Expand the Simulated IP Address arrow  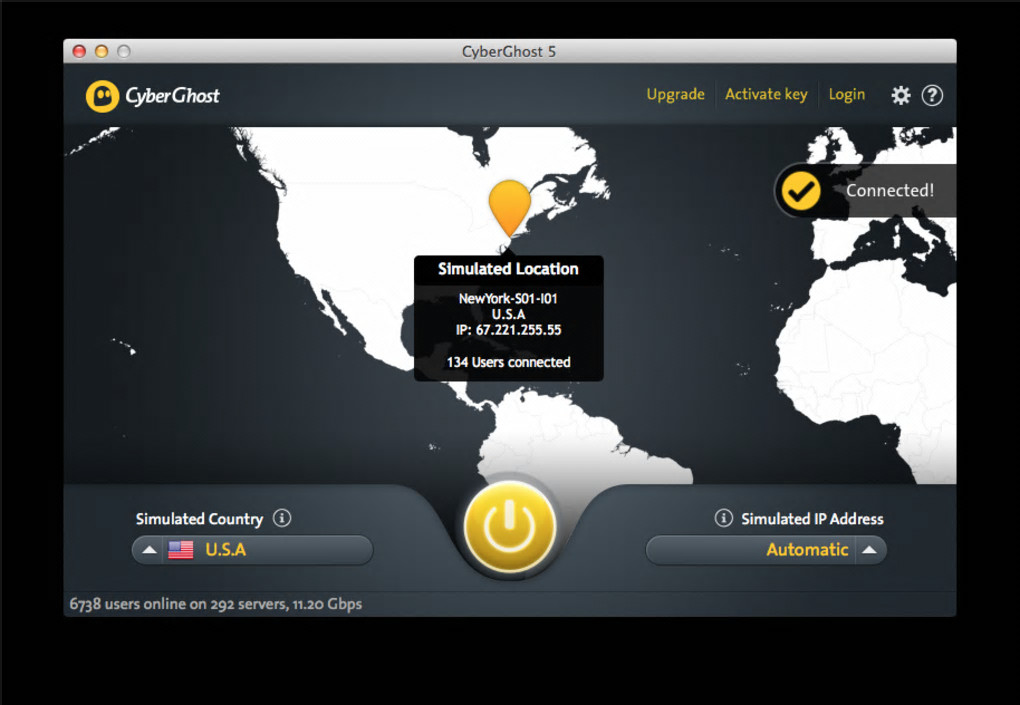[x=870, y=550]
